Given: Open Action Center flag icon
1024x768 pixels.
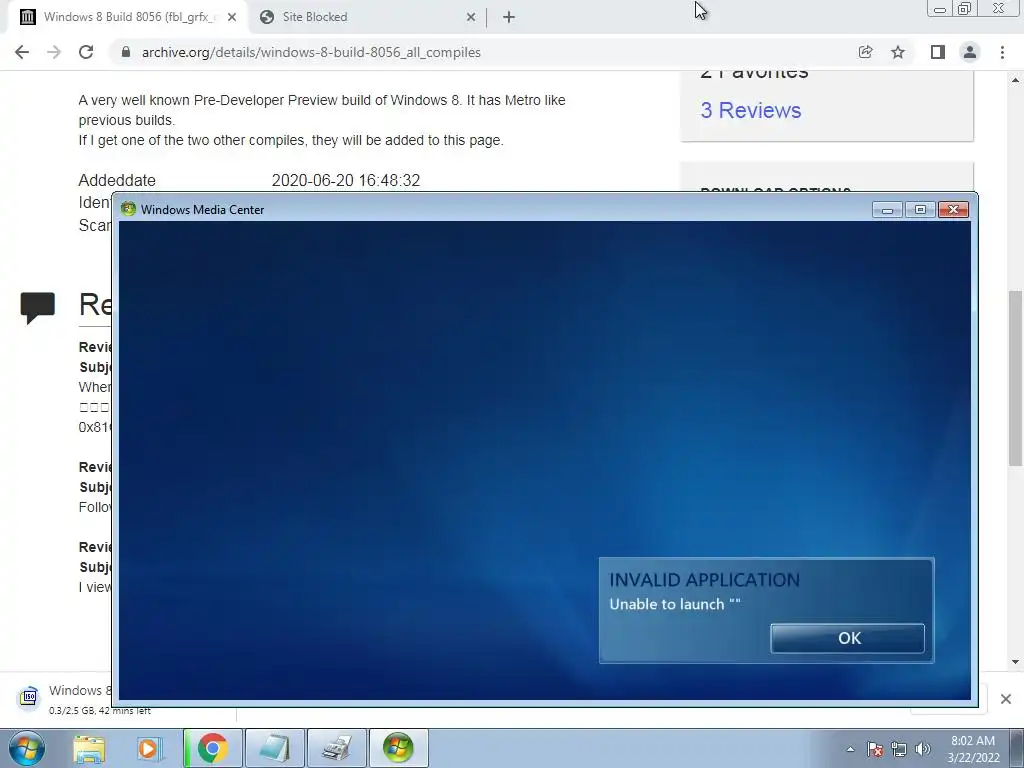Looking at the screenshot, I should coord(875,749).
